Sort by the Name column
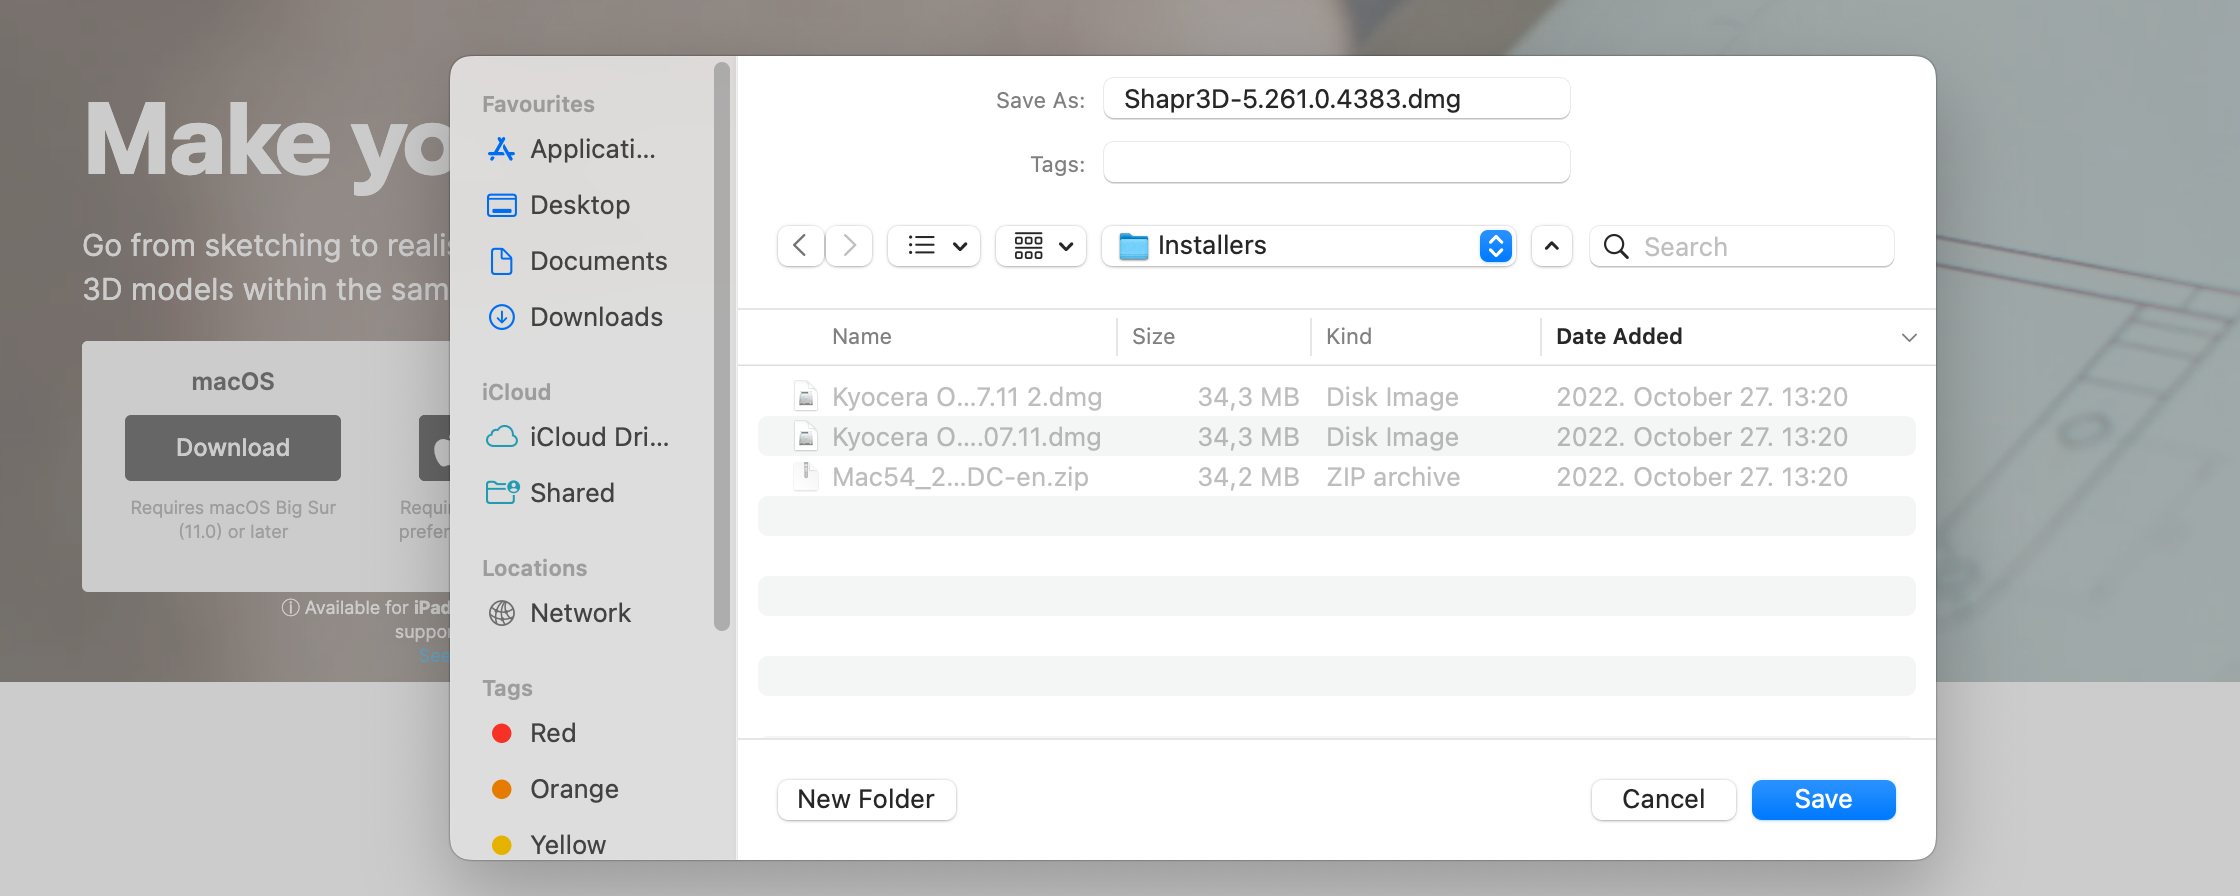The height and width of the screenshot is (896, 2240). (862, 337)
